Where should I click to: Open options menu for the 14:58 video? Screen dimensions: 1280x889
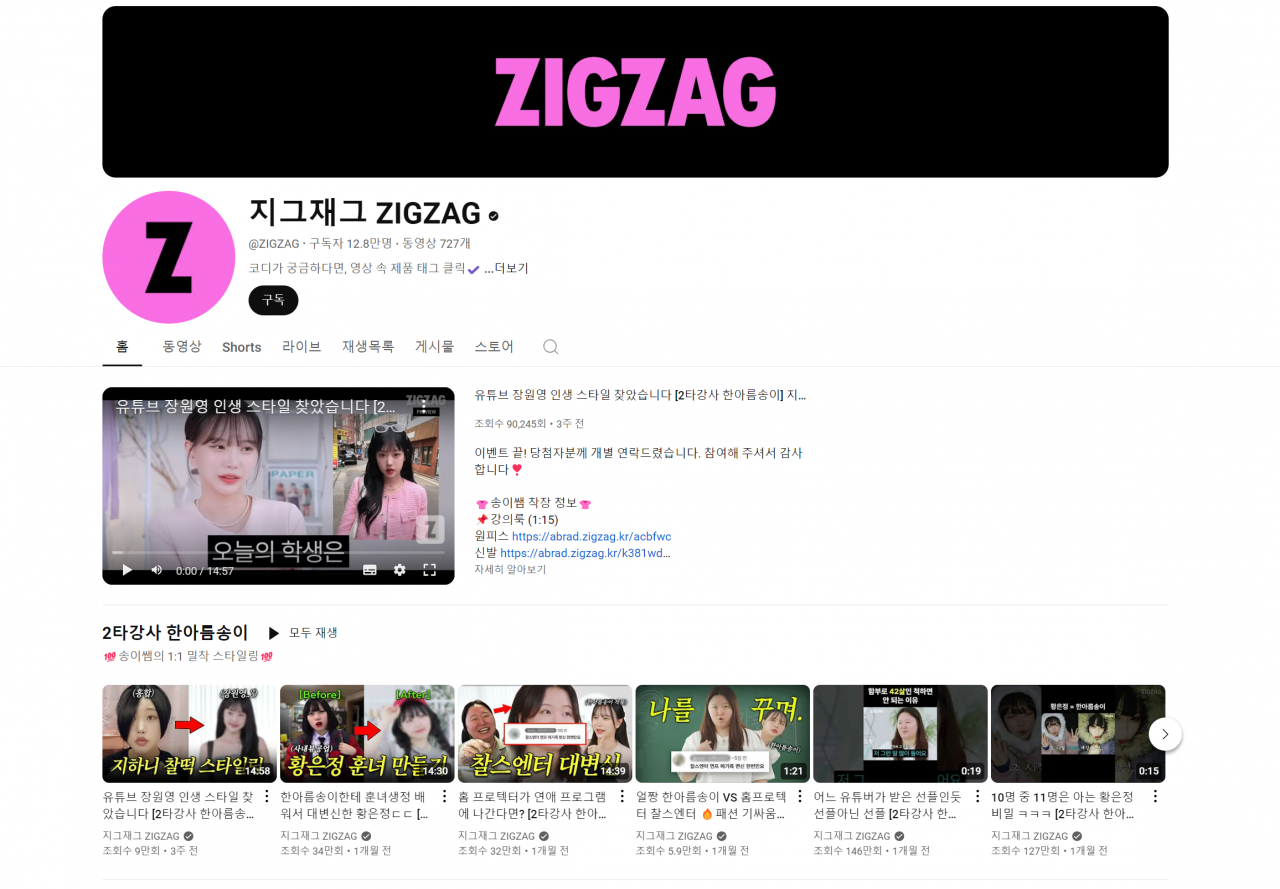tap(266, 797)
